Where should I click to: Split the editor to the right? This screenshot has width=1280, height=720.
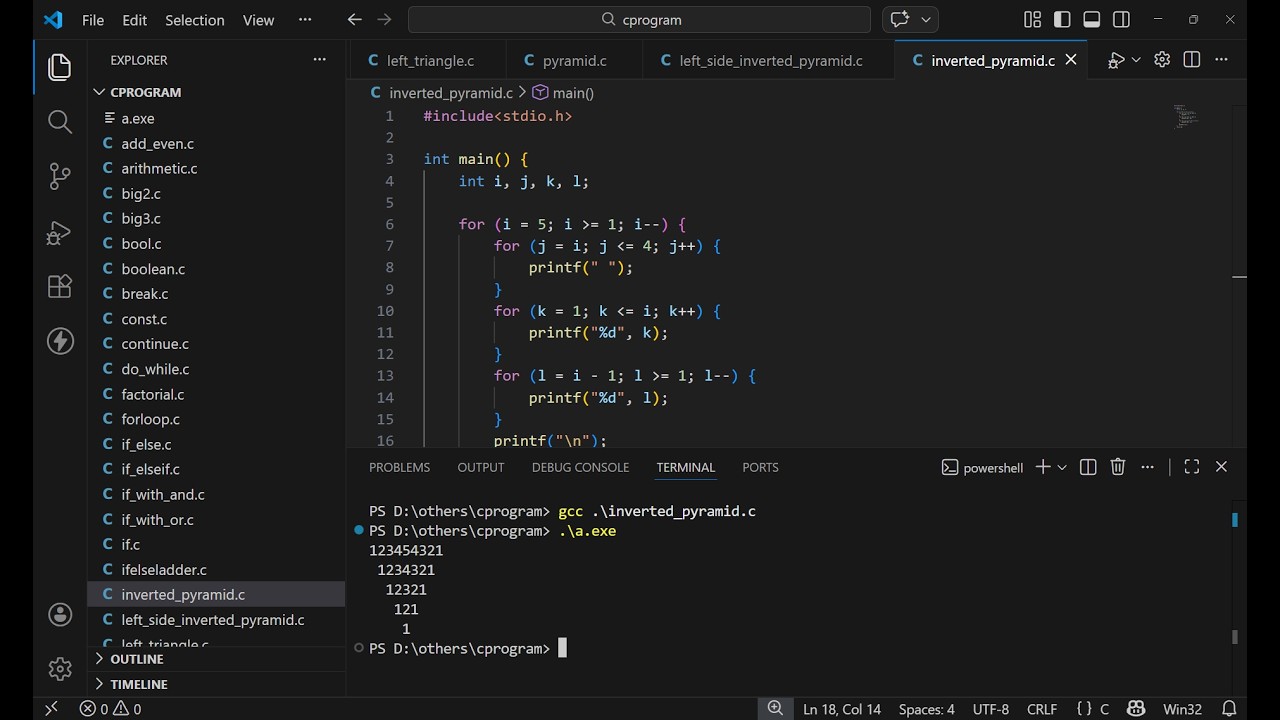click(1192, 60)
